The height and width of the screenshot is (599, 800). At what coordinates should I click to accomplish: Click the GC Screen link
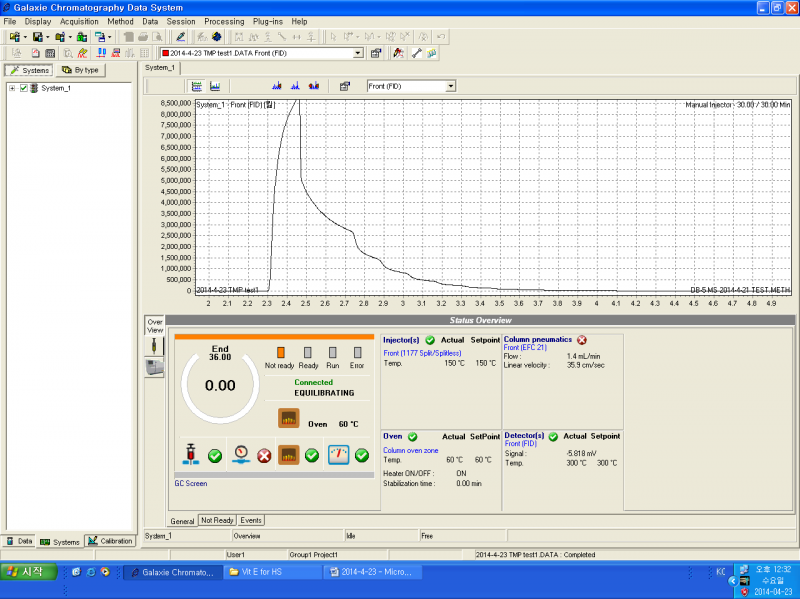click(192, 483)
